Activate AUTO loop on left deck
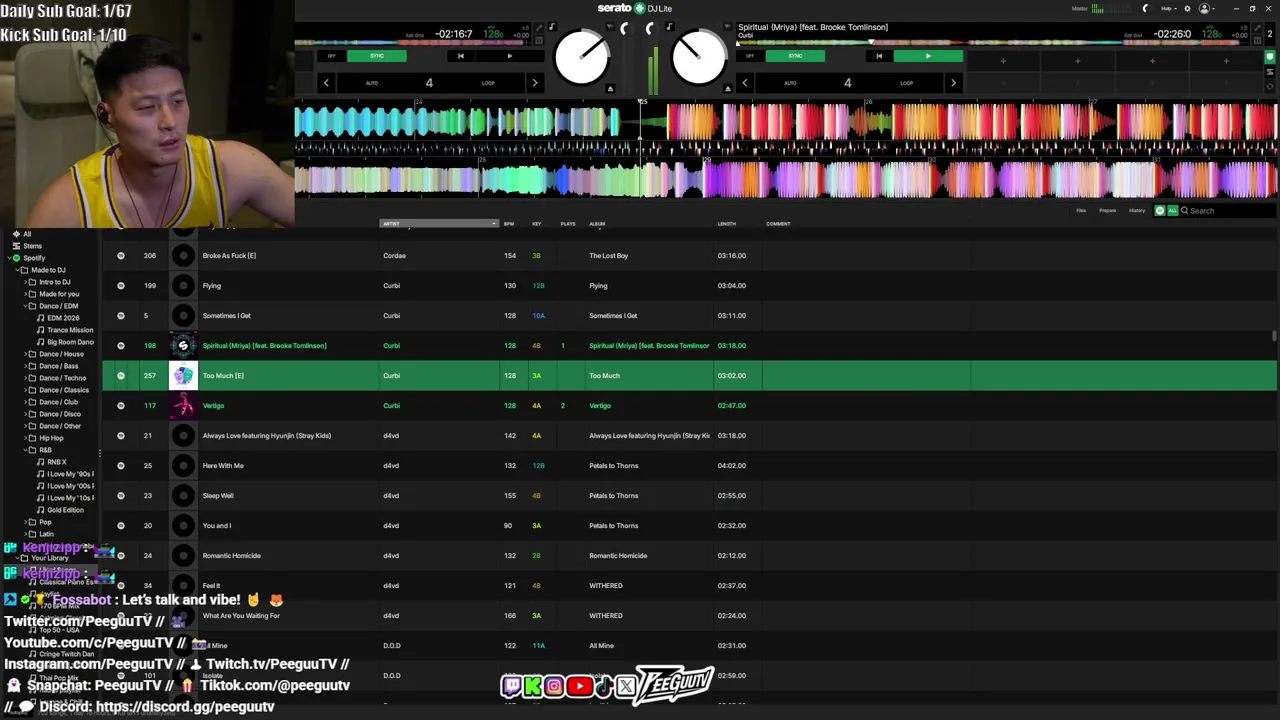Viewport: 1280px width, 720px height. click(372, 83)
